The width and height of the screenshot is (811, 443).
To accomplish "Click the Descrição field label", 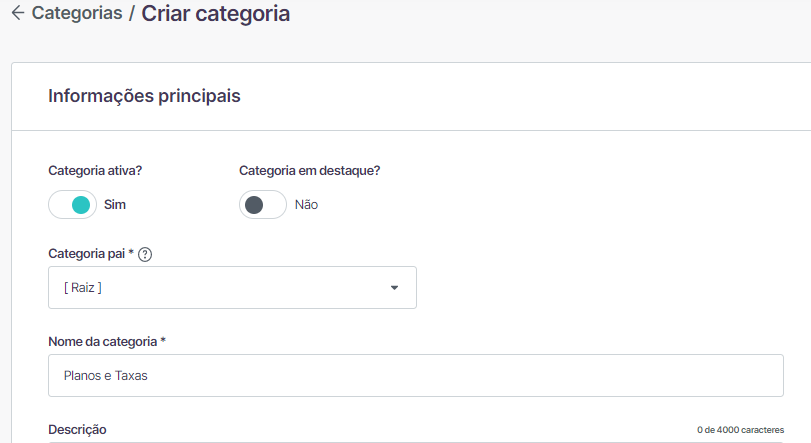I will 77,430.
